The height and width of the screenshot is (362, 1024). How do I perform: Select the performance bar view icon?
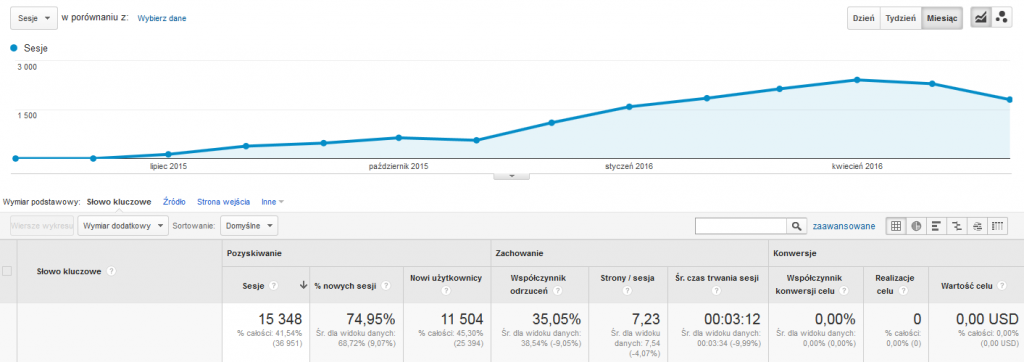[x=936, y=226]
